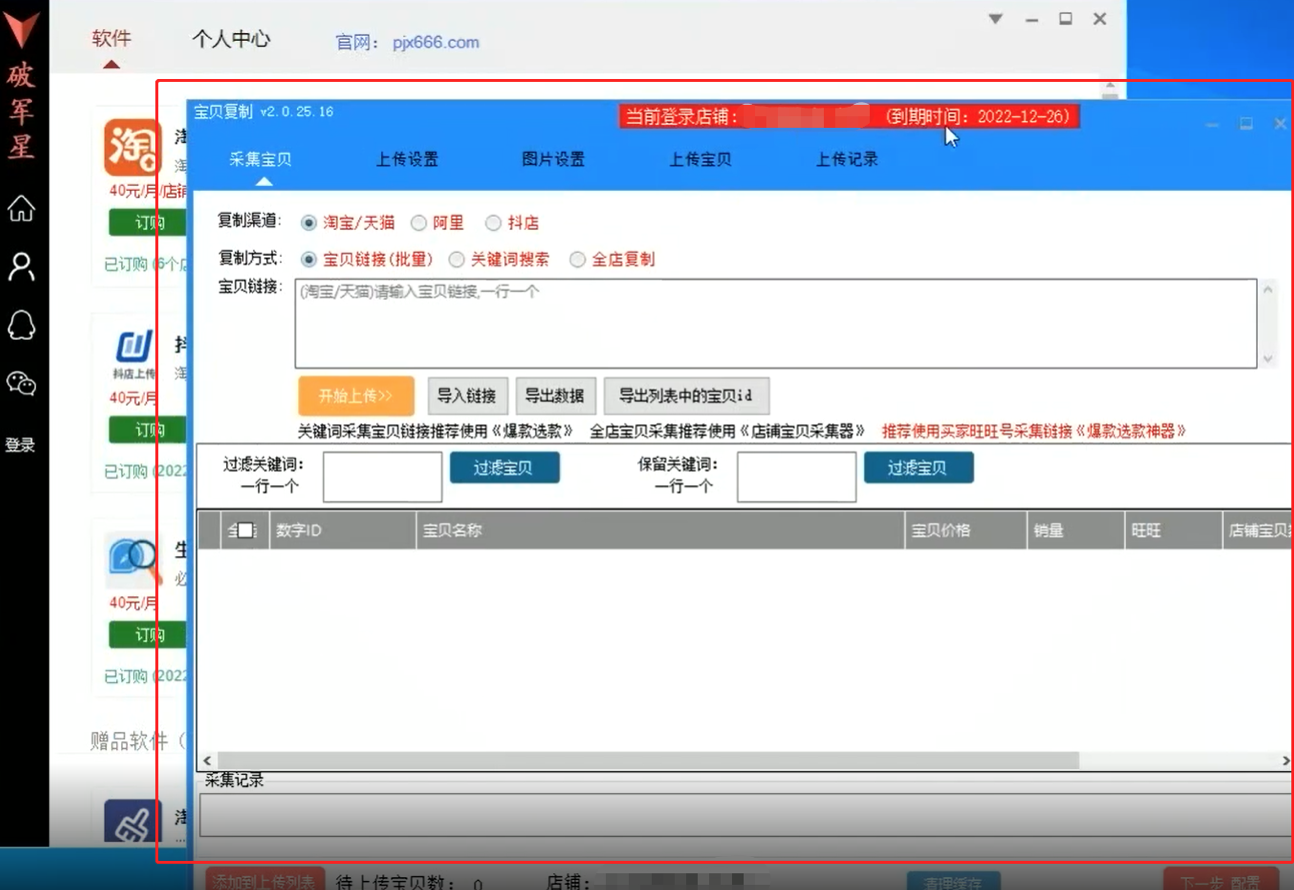Click inside the 采集记录 log box
Image resolution: width=1294 pixels, height=890 pixels.
pyautogui.click(x=746, y=815)
